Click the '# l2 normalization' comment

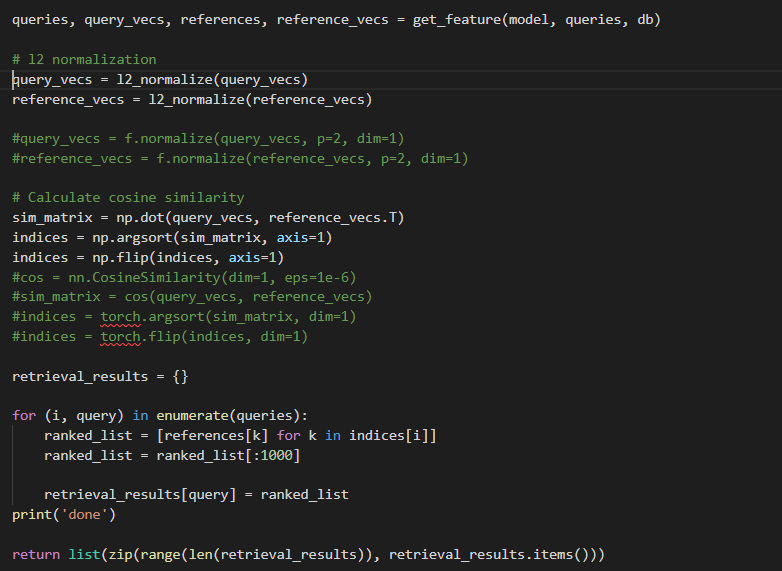click(84, 59)
